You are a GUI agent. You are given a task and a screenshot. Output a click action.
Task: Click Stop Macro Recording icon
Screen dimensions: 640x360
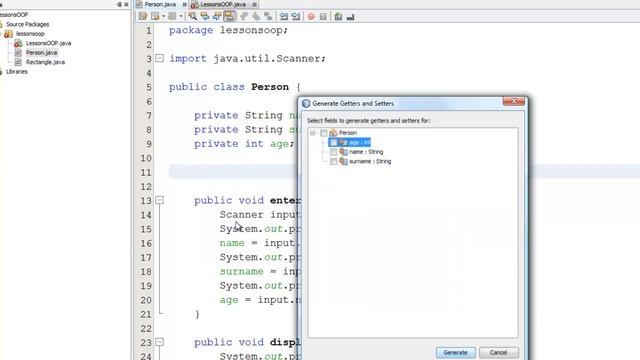click(x=323, y=16)
